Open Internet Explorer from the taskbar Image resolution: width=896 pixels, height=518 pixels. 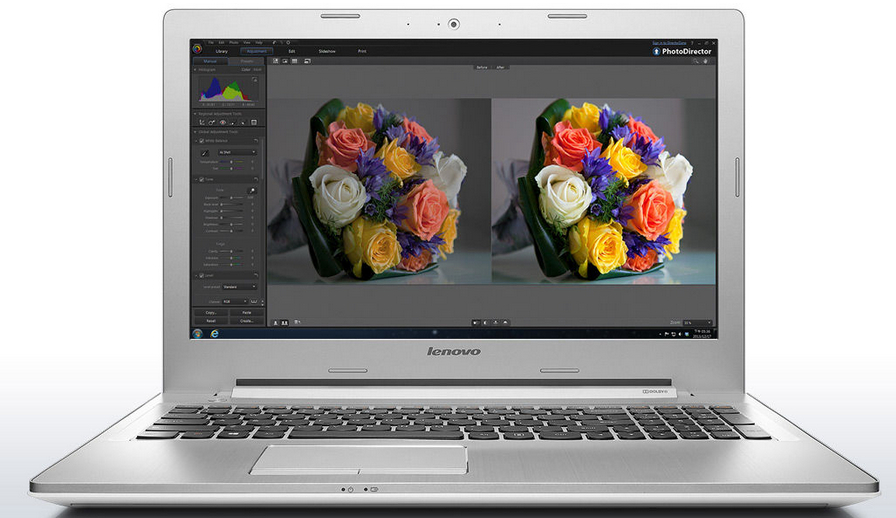tap(213, 332)
